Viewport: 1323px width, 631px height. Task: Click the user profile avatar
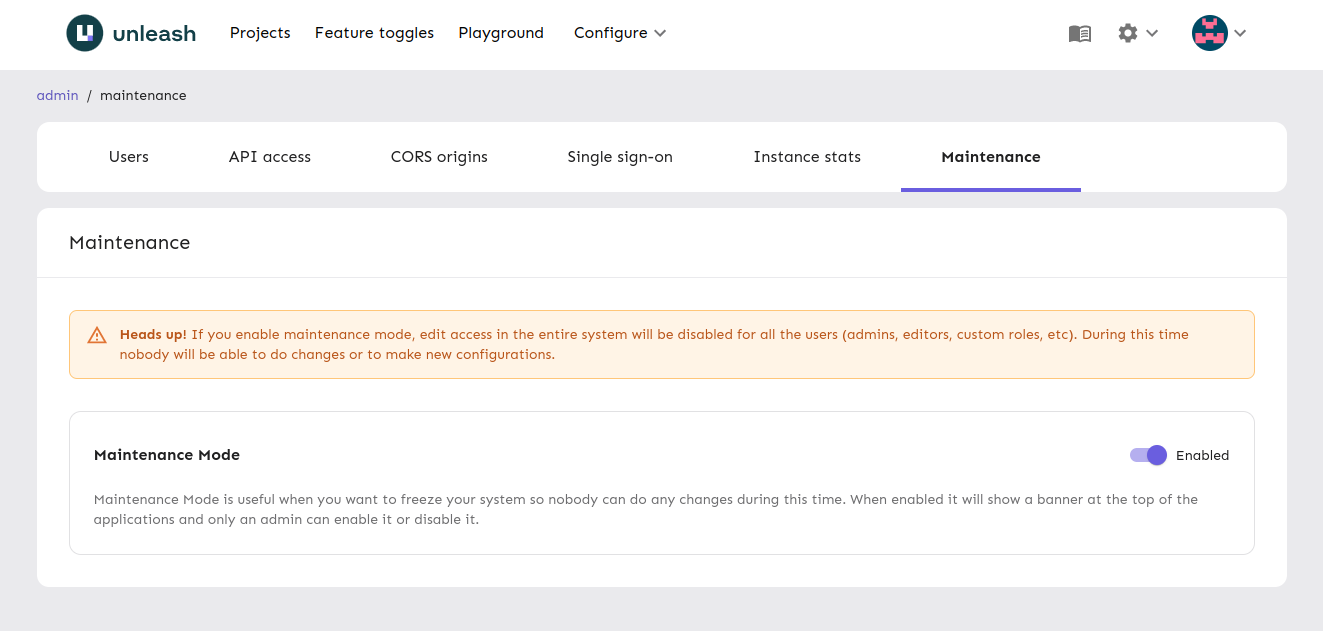(1210, 33)
